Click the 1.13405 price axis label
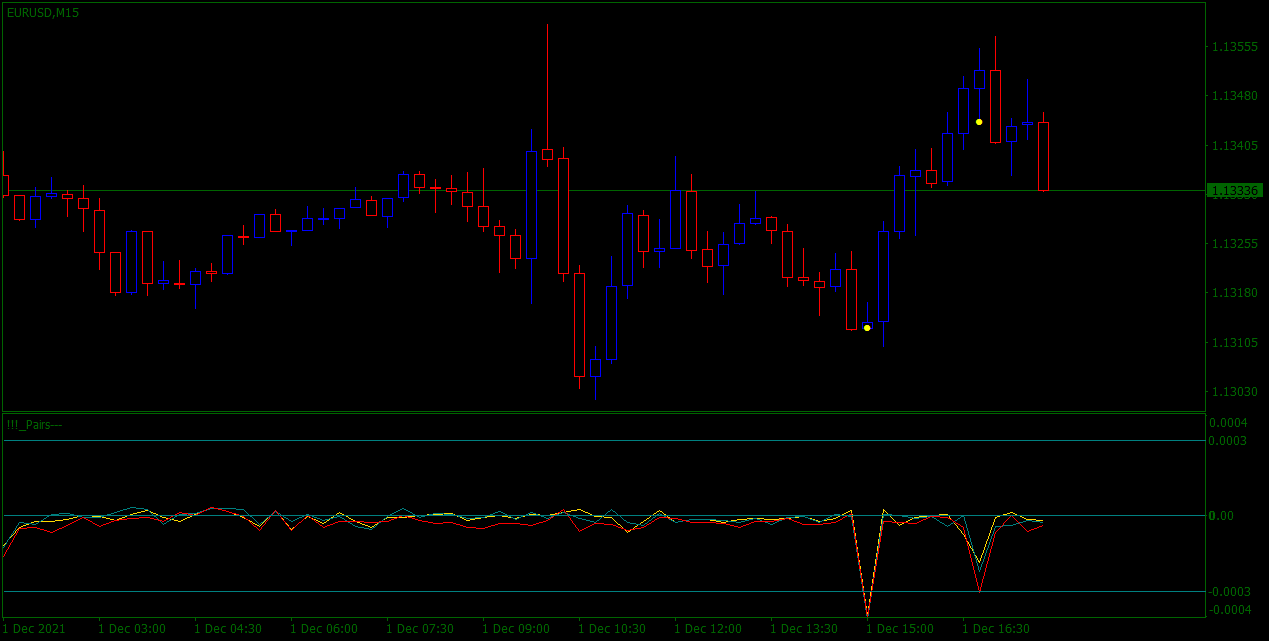 1234,146
